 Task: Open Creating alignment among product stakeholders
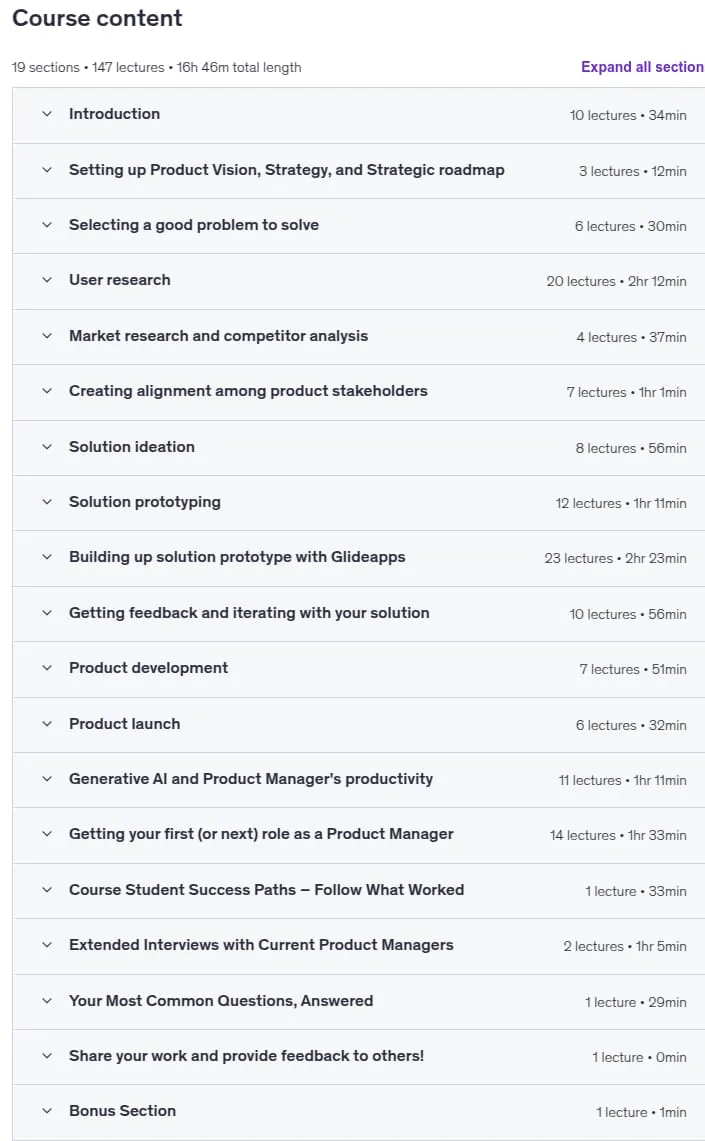pos(248,391)
